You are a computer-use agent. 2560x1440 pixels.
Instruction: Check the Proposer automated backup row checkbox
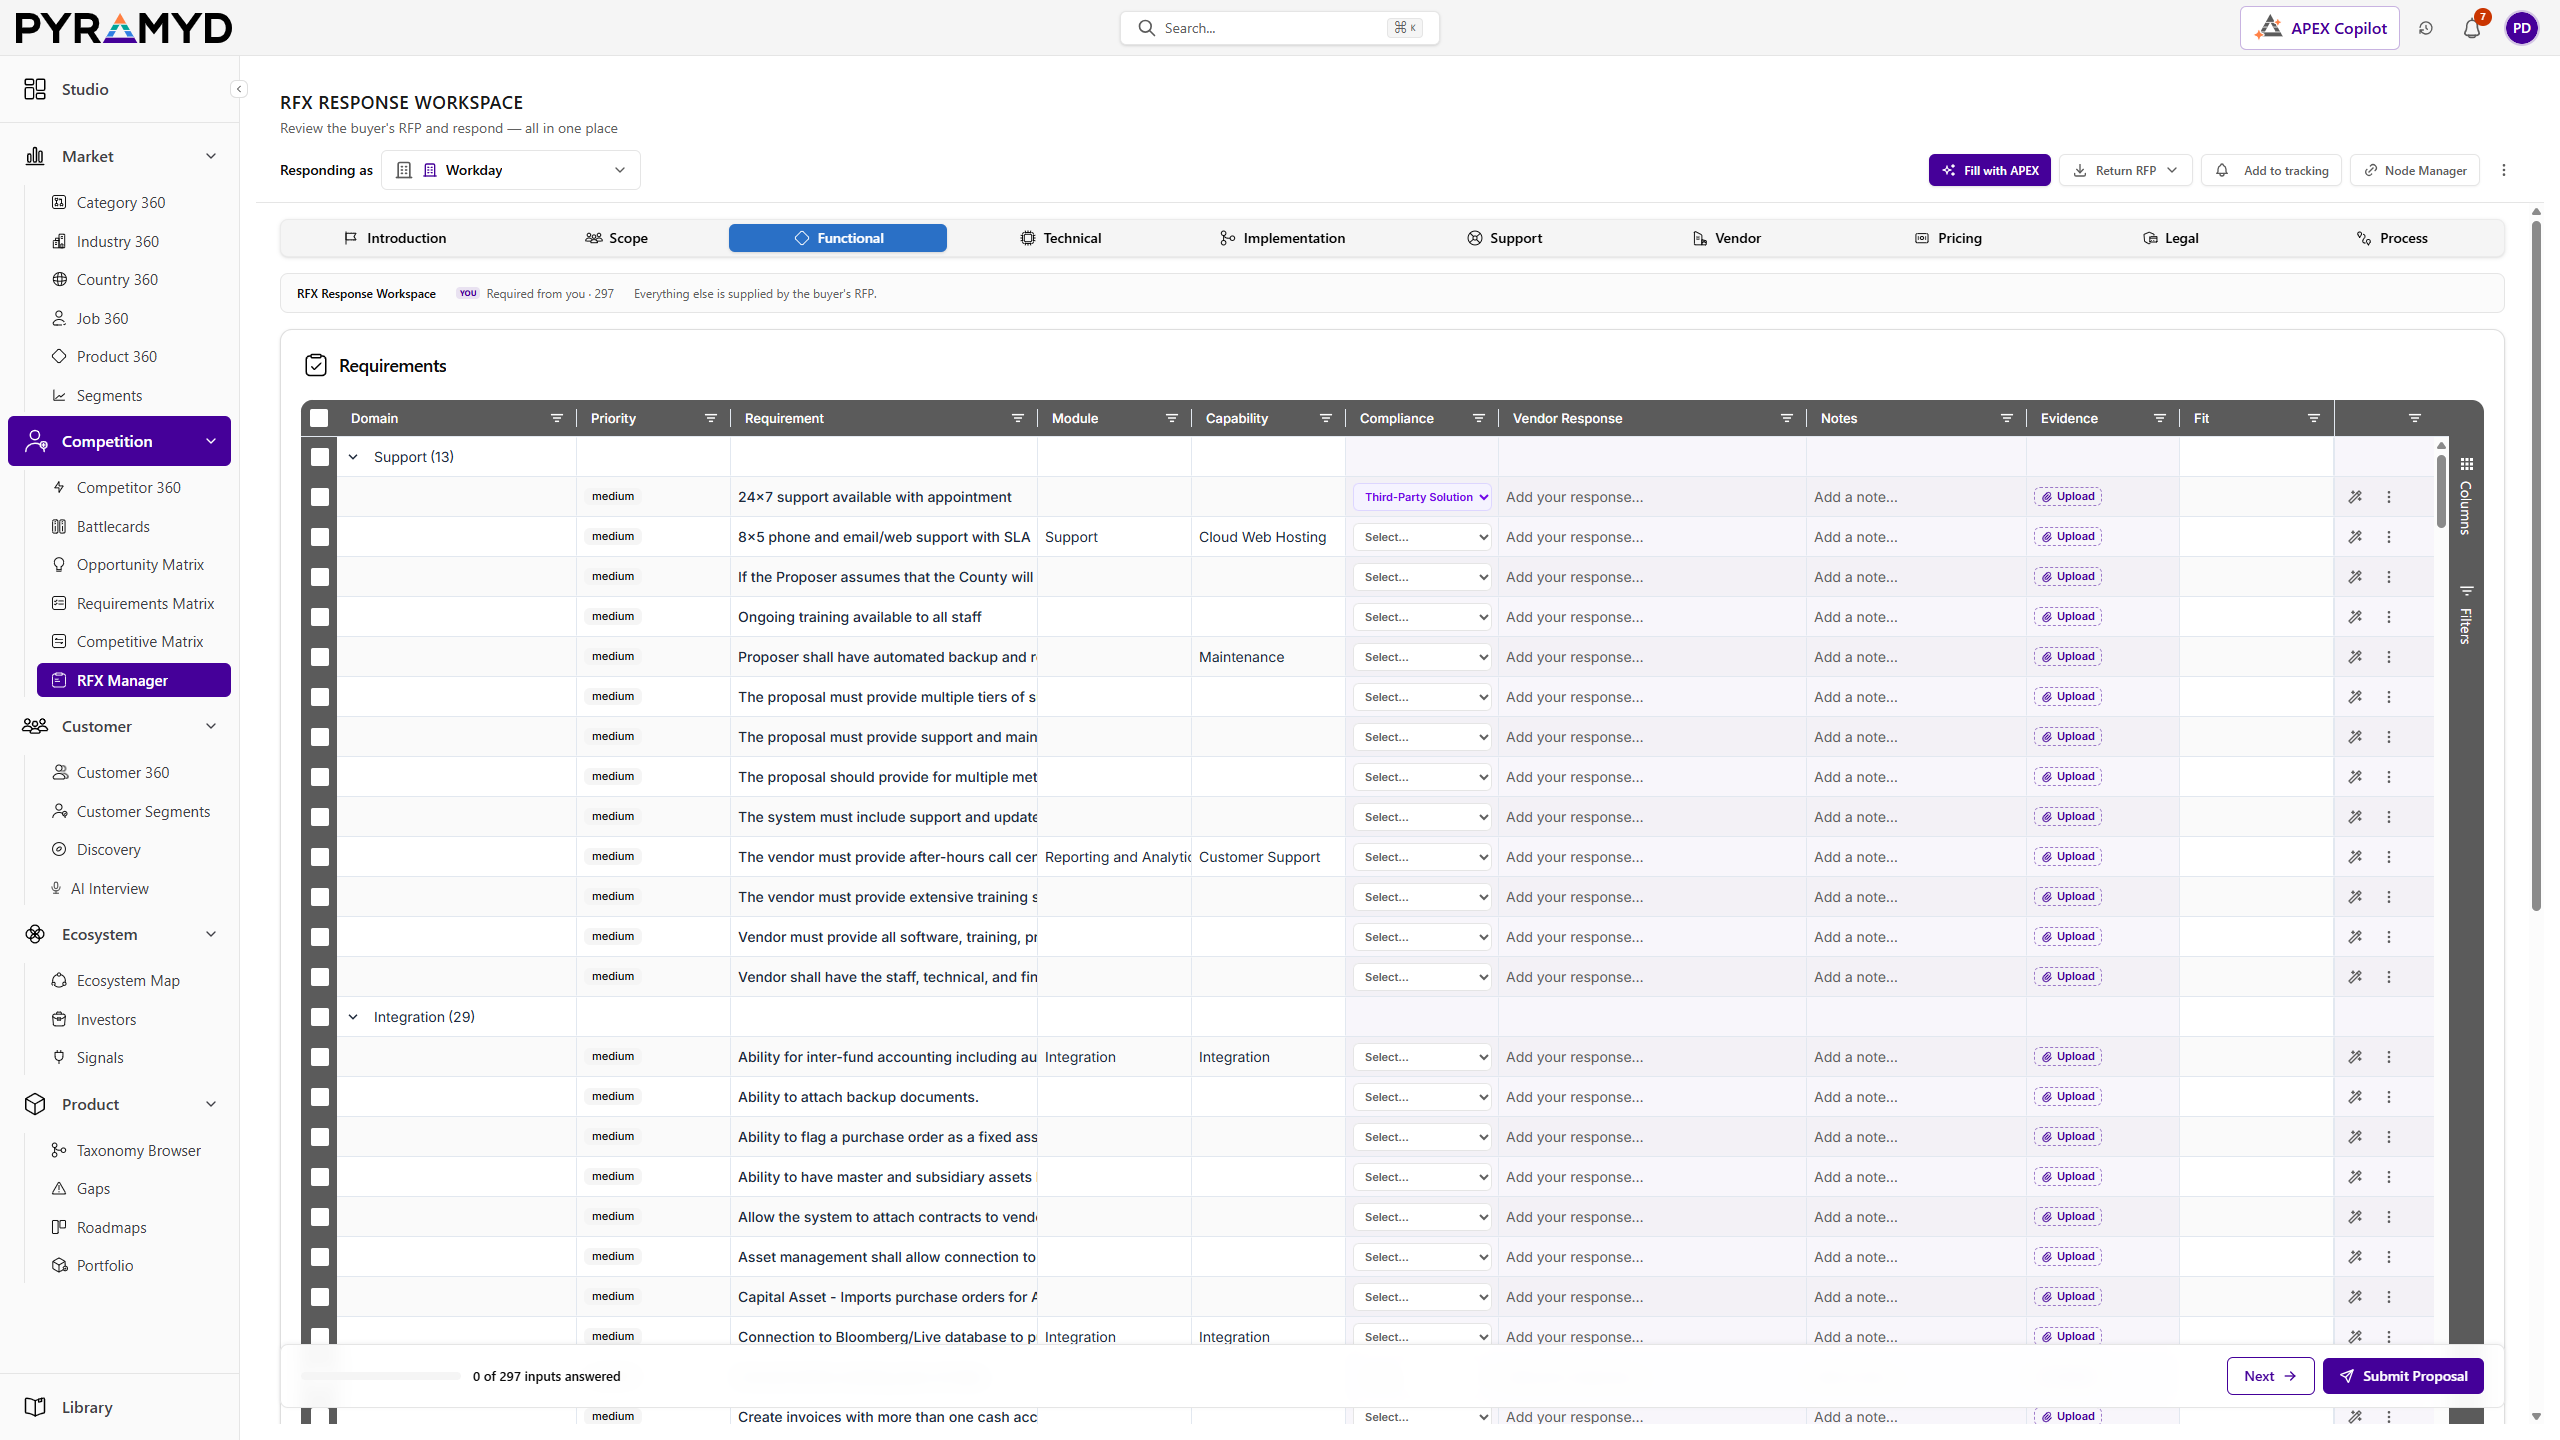pyautogui.click(x=320, y=657)
